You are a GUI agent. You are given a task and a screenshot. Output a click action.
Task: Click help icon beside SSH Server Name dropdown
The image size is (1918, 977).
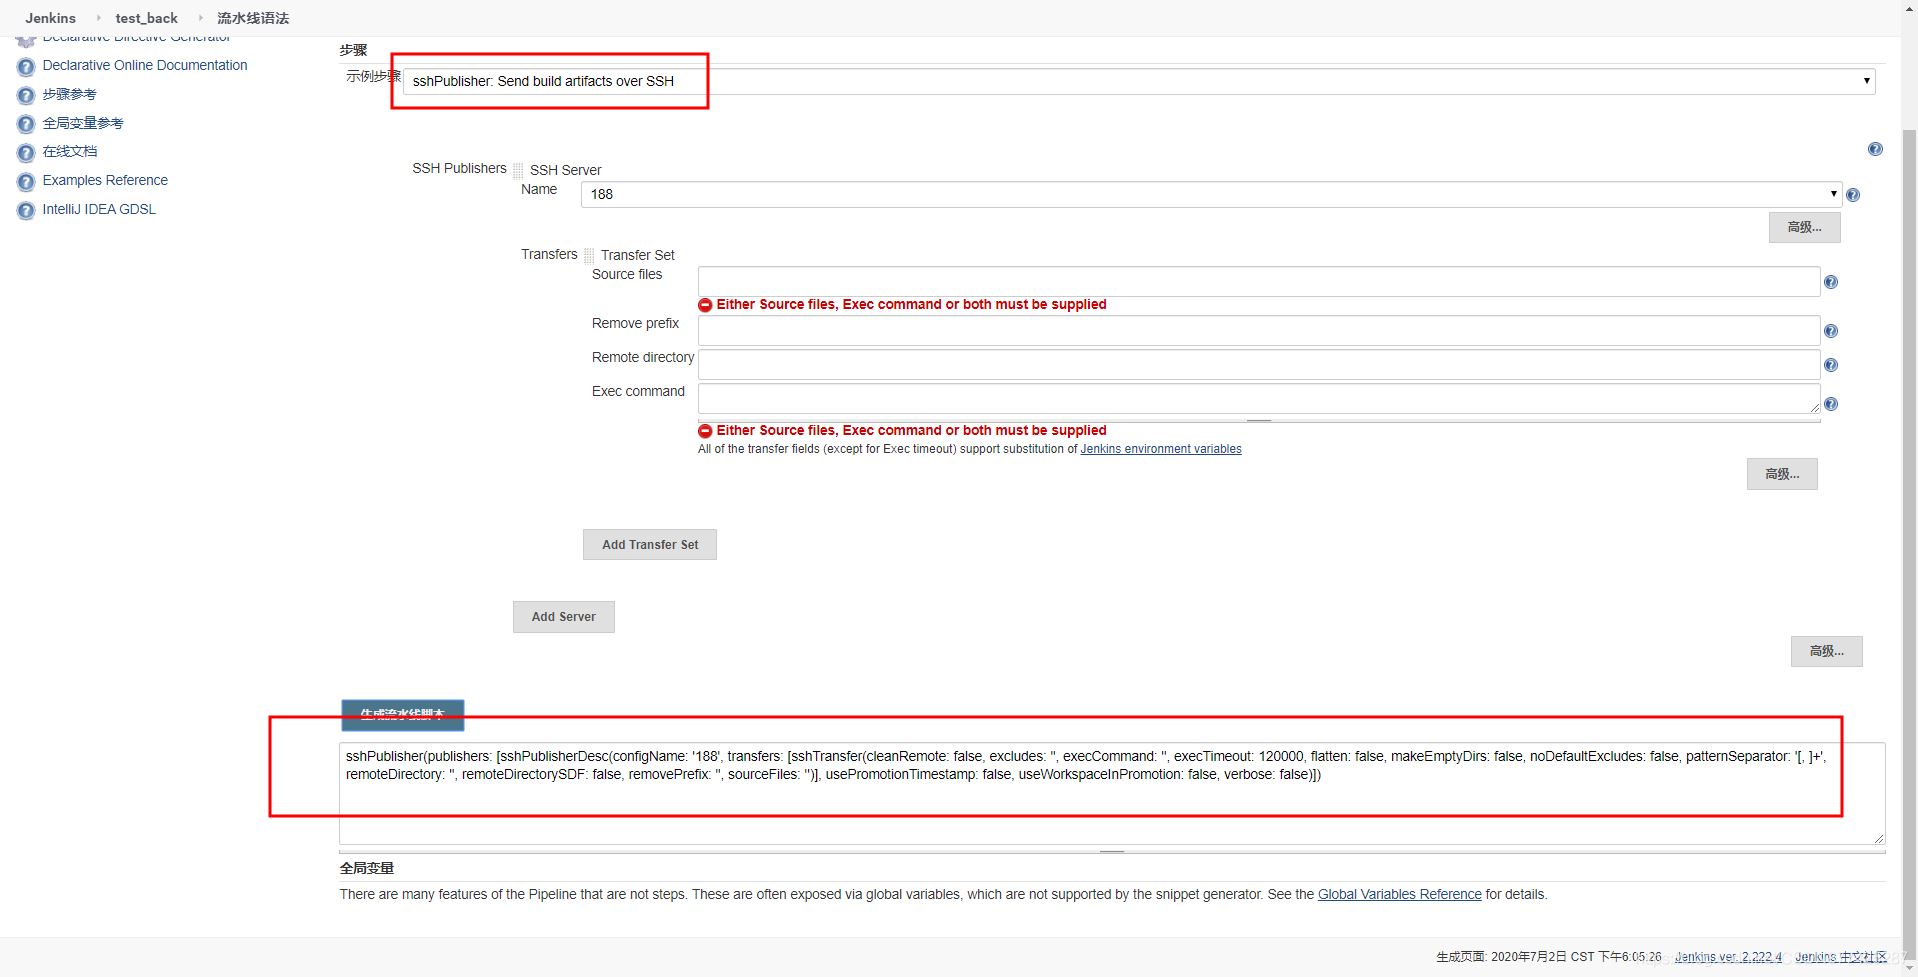[x=1852, y=195]
